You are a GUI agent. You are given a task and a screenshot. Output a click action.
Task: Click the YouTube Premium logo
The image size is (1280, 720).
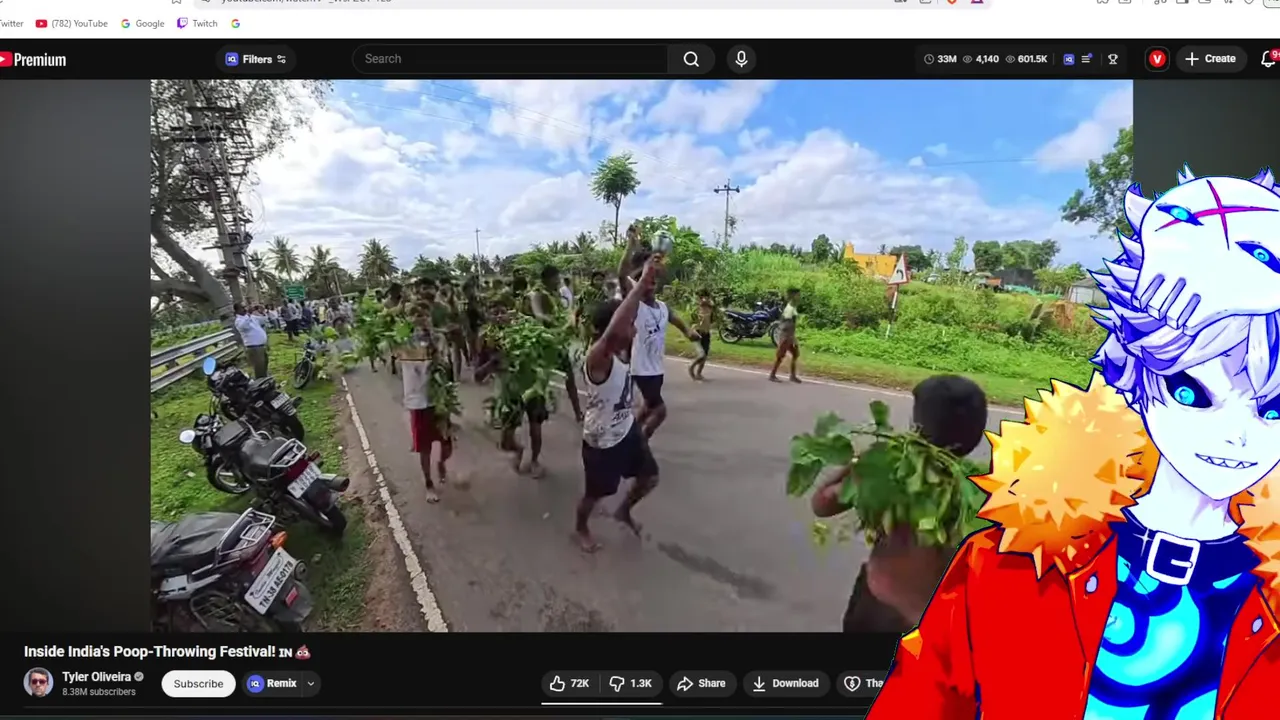[x=33, y=60]
